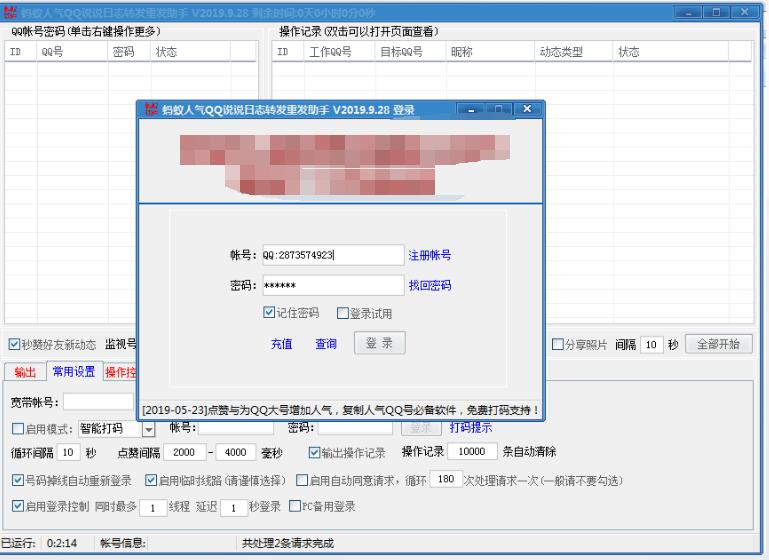
Task: Click the ID column header in operation log
Action: pos(288,52)
